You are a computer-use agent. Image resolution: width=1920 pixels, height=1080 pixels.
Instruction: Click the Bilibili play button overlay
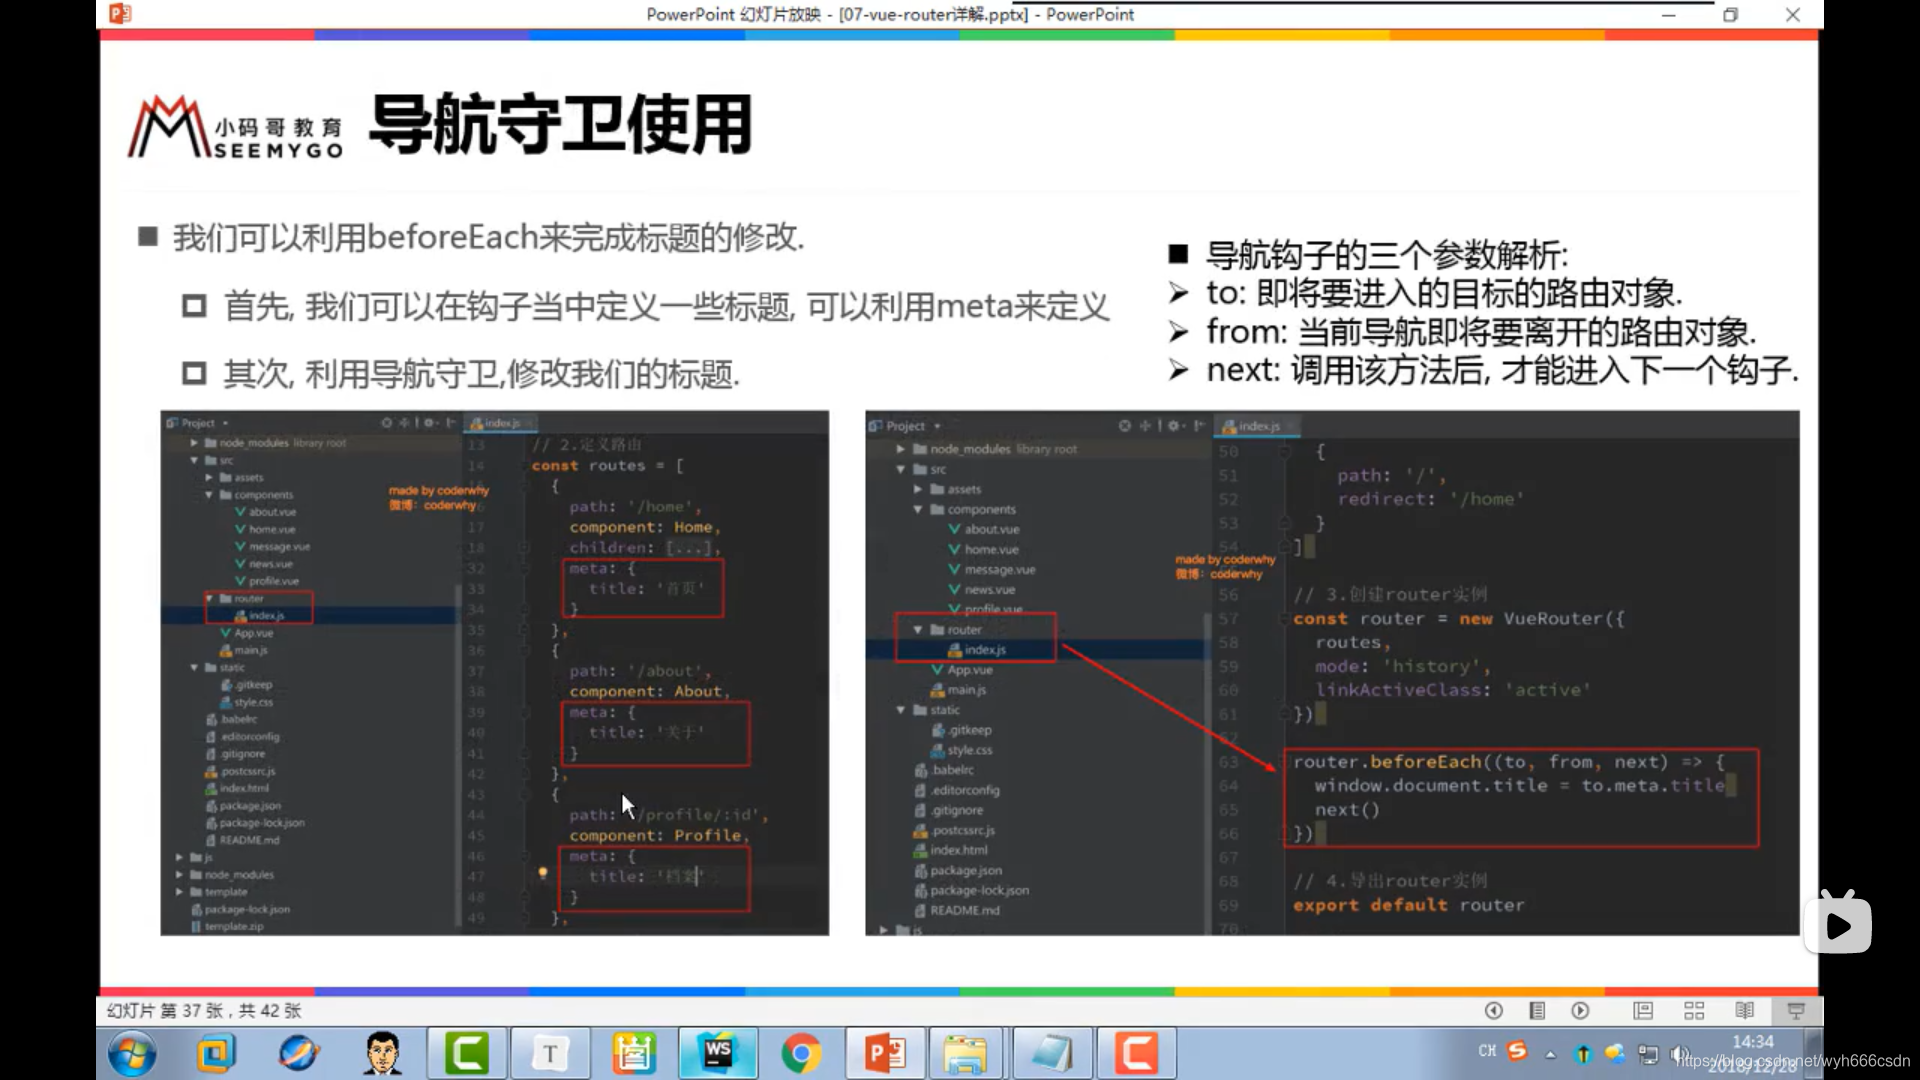[x=1838, y=925]
